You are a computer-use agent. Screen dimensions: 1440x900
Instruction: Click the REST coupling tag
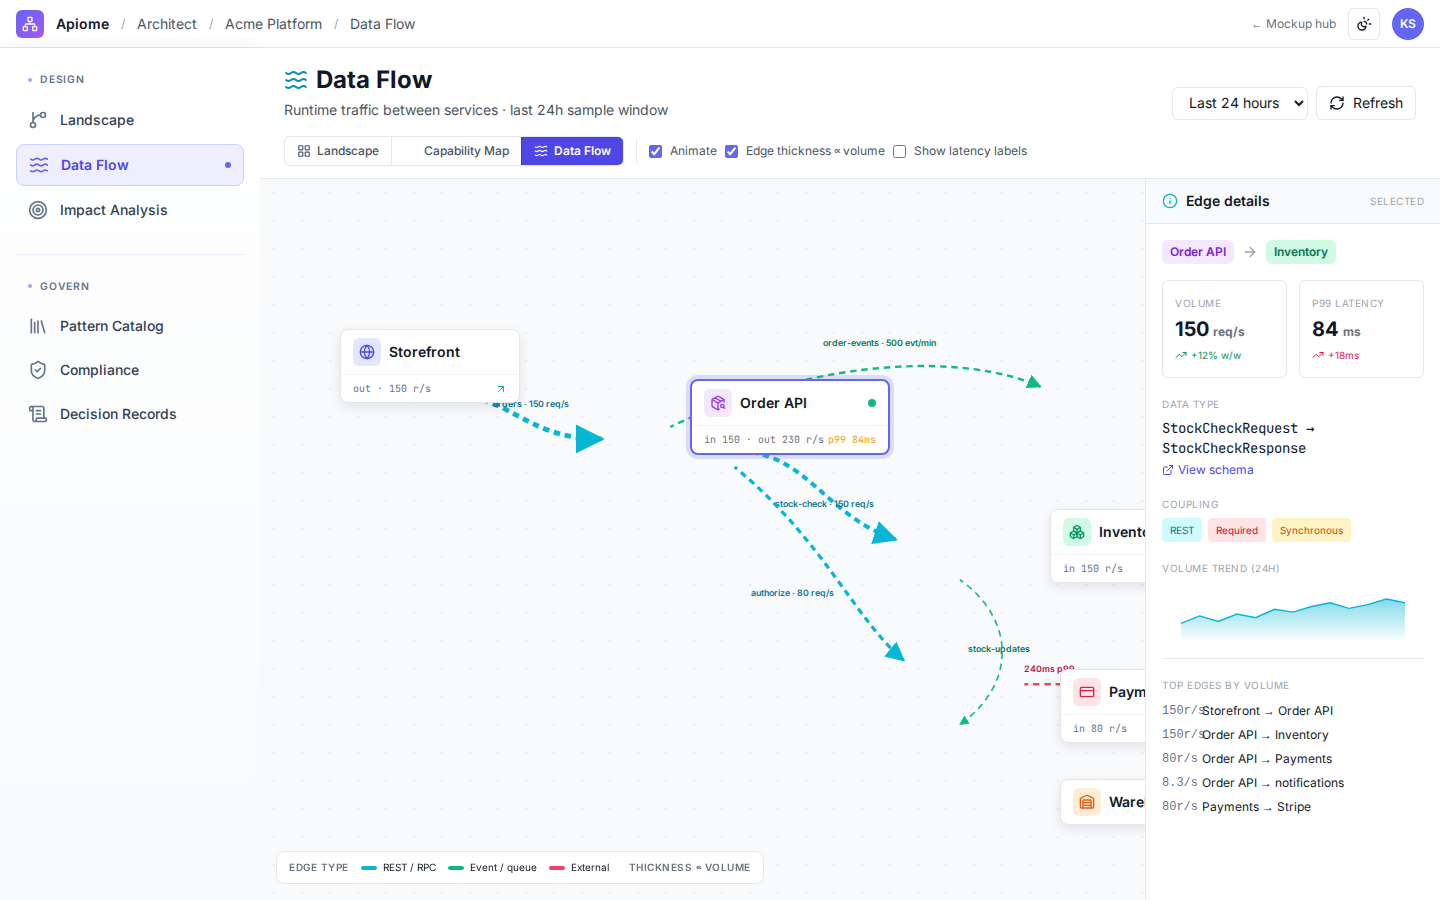pos(1182,530)
